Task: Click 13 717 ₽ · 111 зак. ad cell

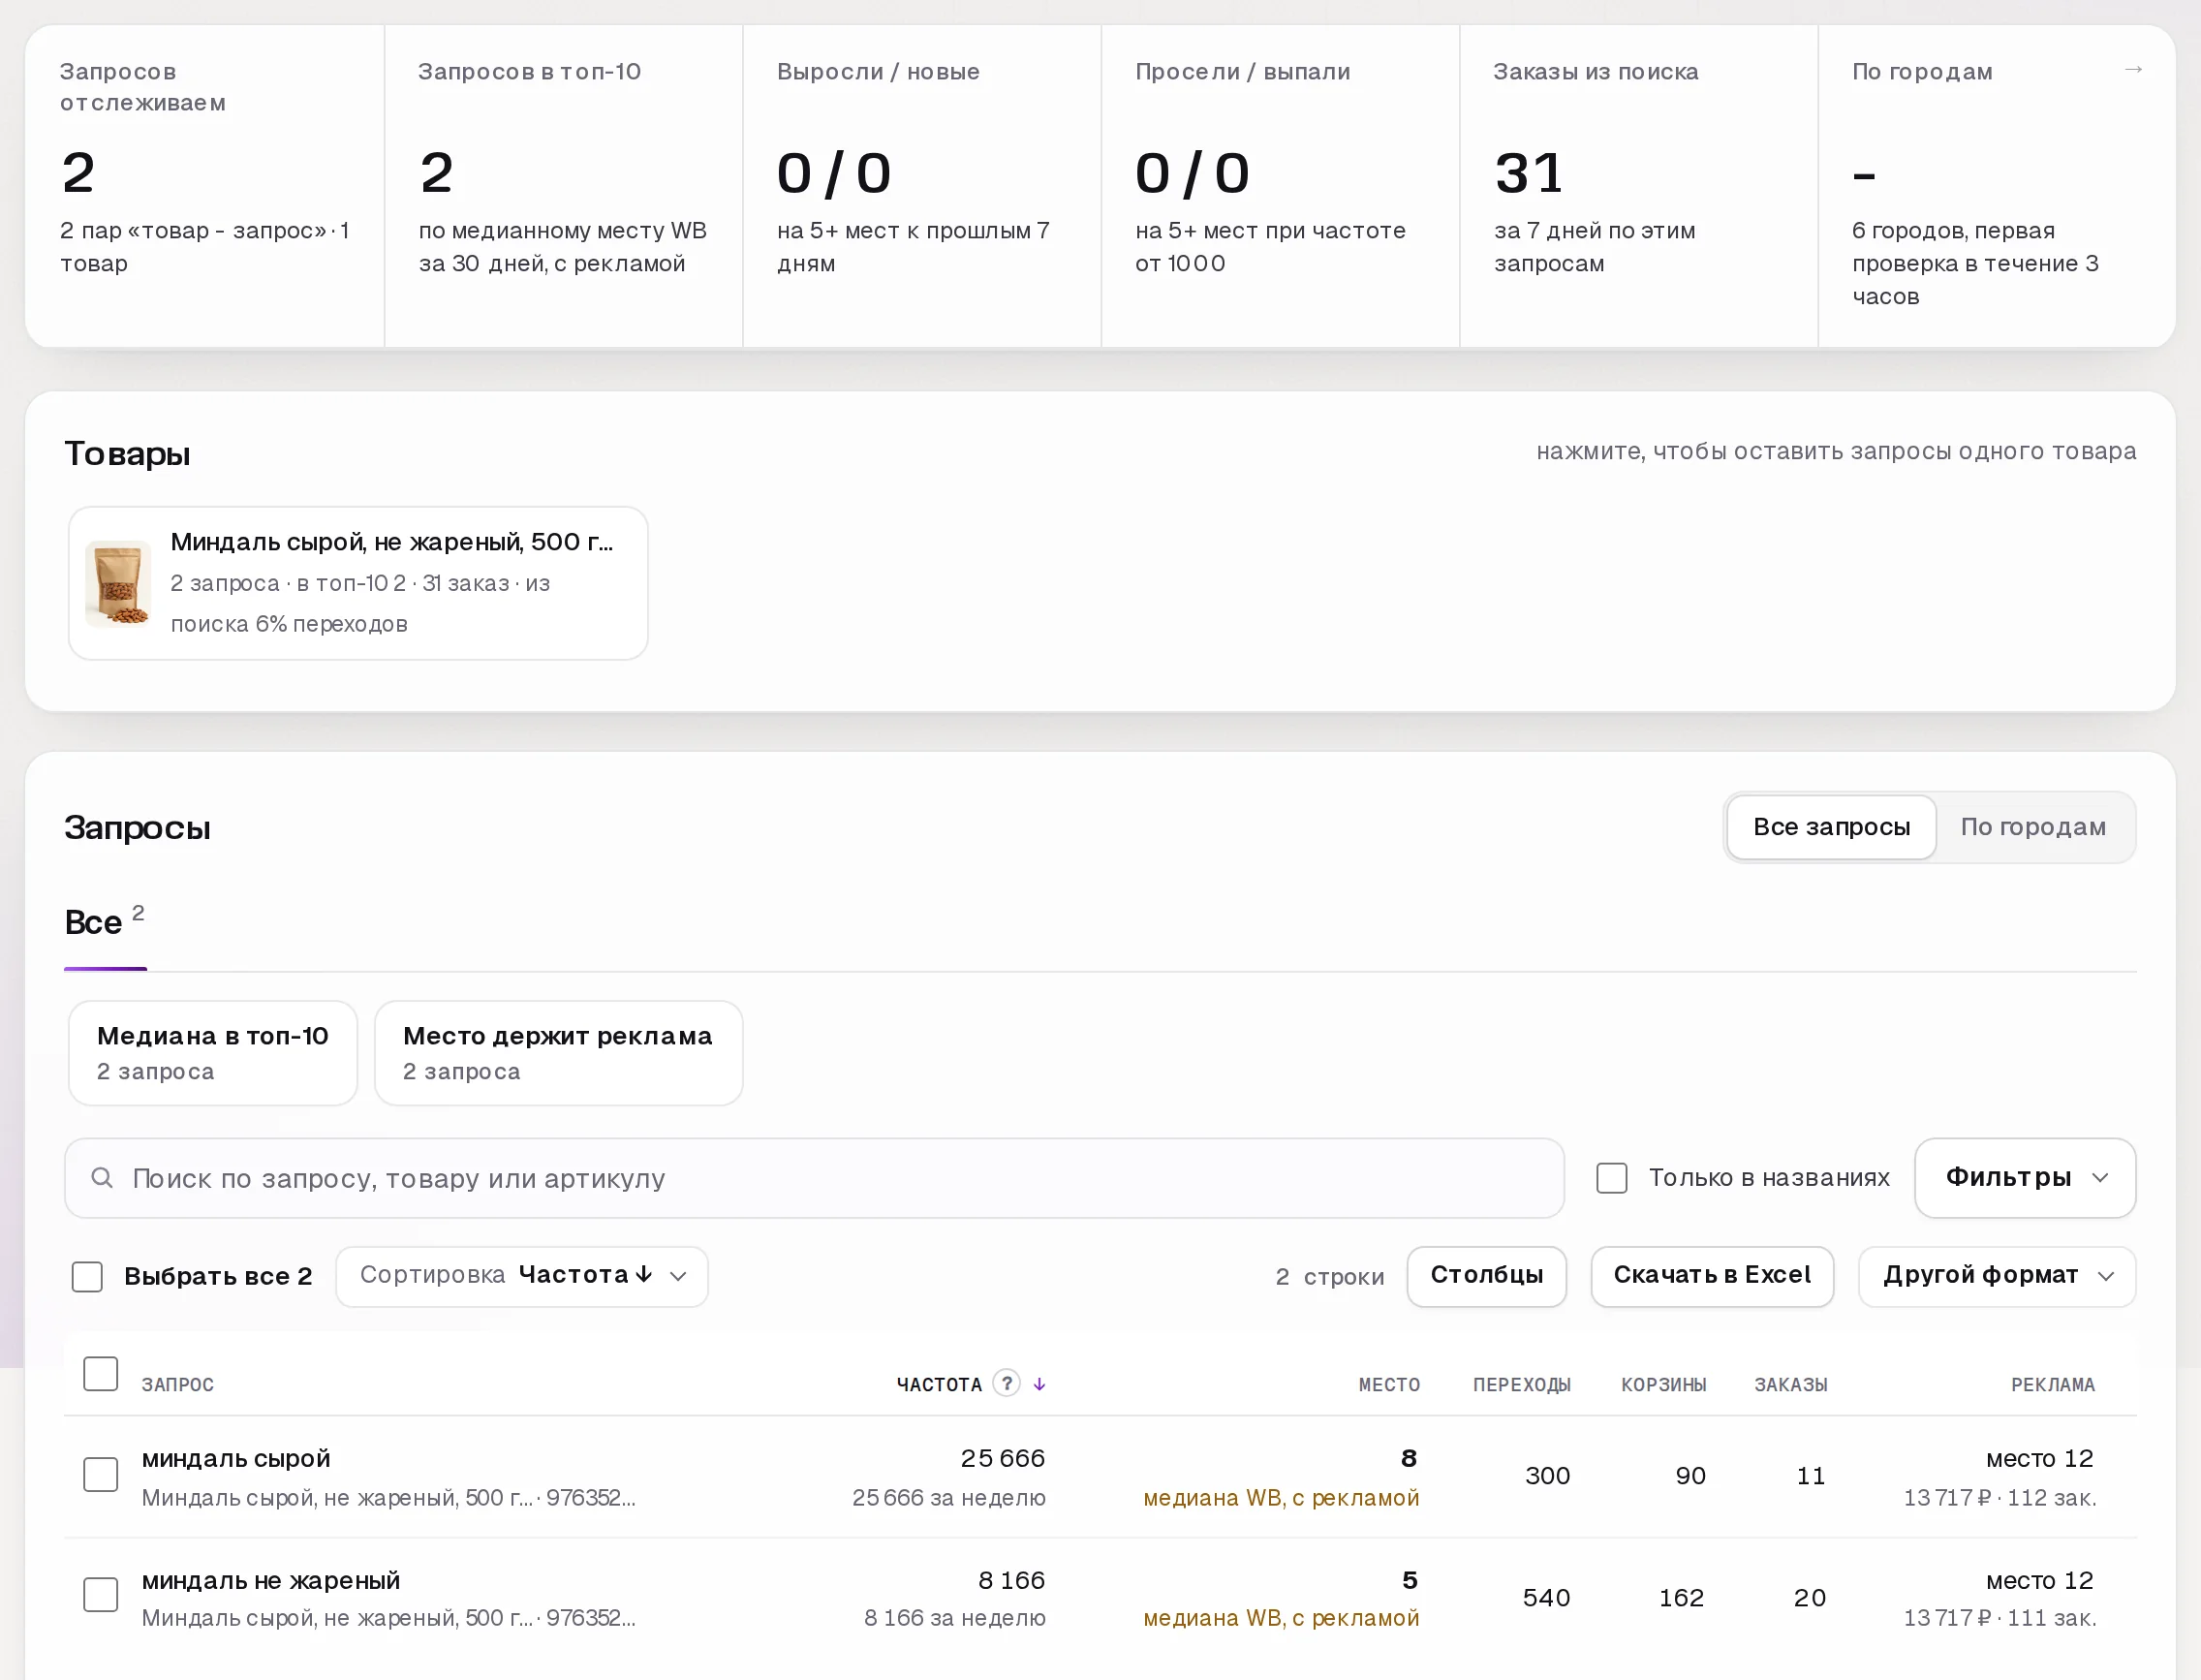Action: pyautogui.click(x=2000, y=1618)
